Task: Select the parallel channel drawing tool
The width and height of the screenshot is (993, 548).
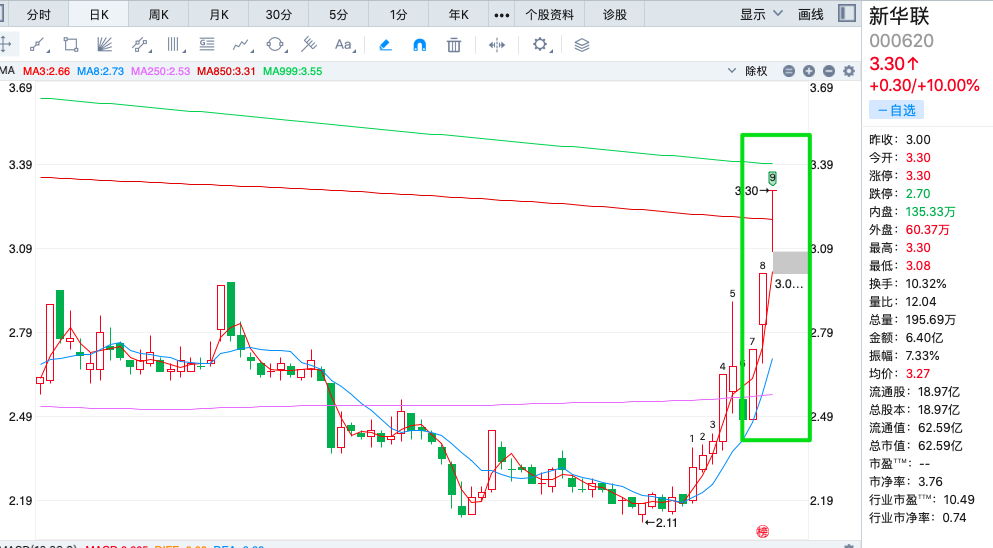Action: click(139, 44)
